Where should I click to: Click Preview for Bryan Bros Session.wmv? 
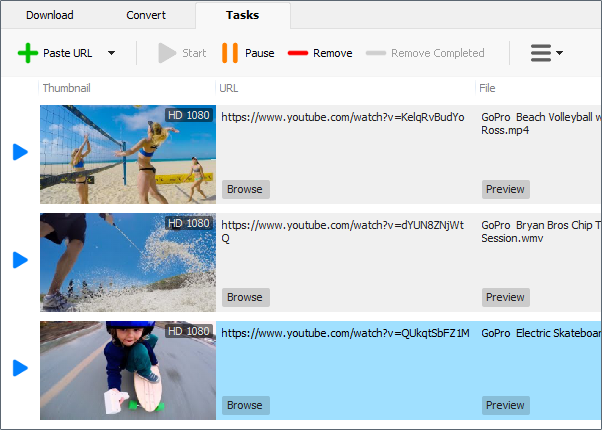point(506,297)
